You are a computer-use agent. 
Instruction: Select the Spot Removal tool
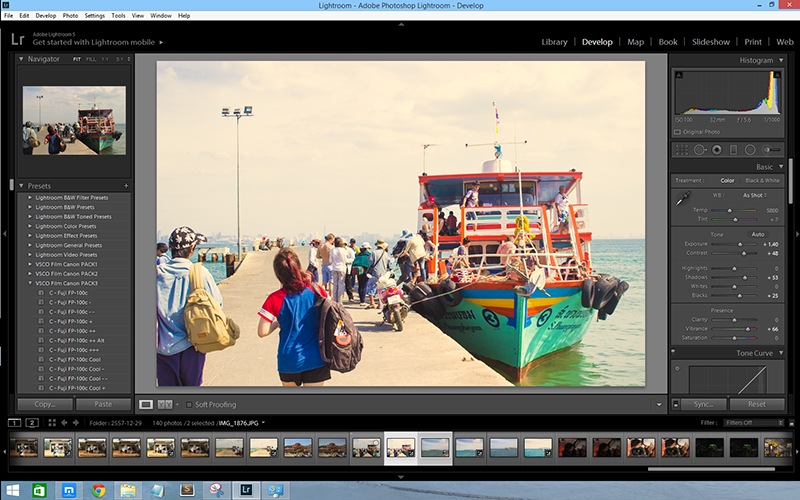pos(698,149)
